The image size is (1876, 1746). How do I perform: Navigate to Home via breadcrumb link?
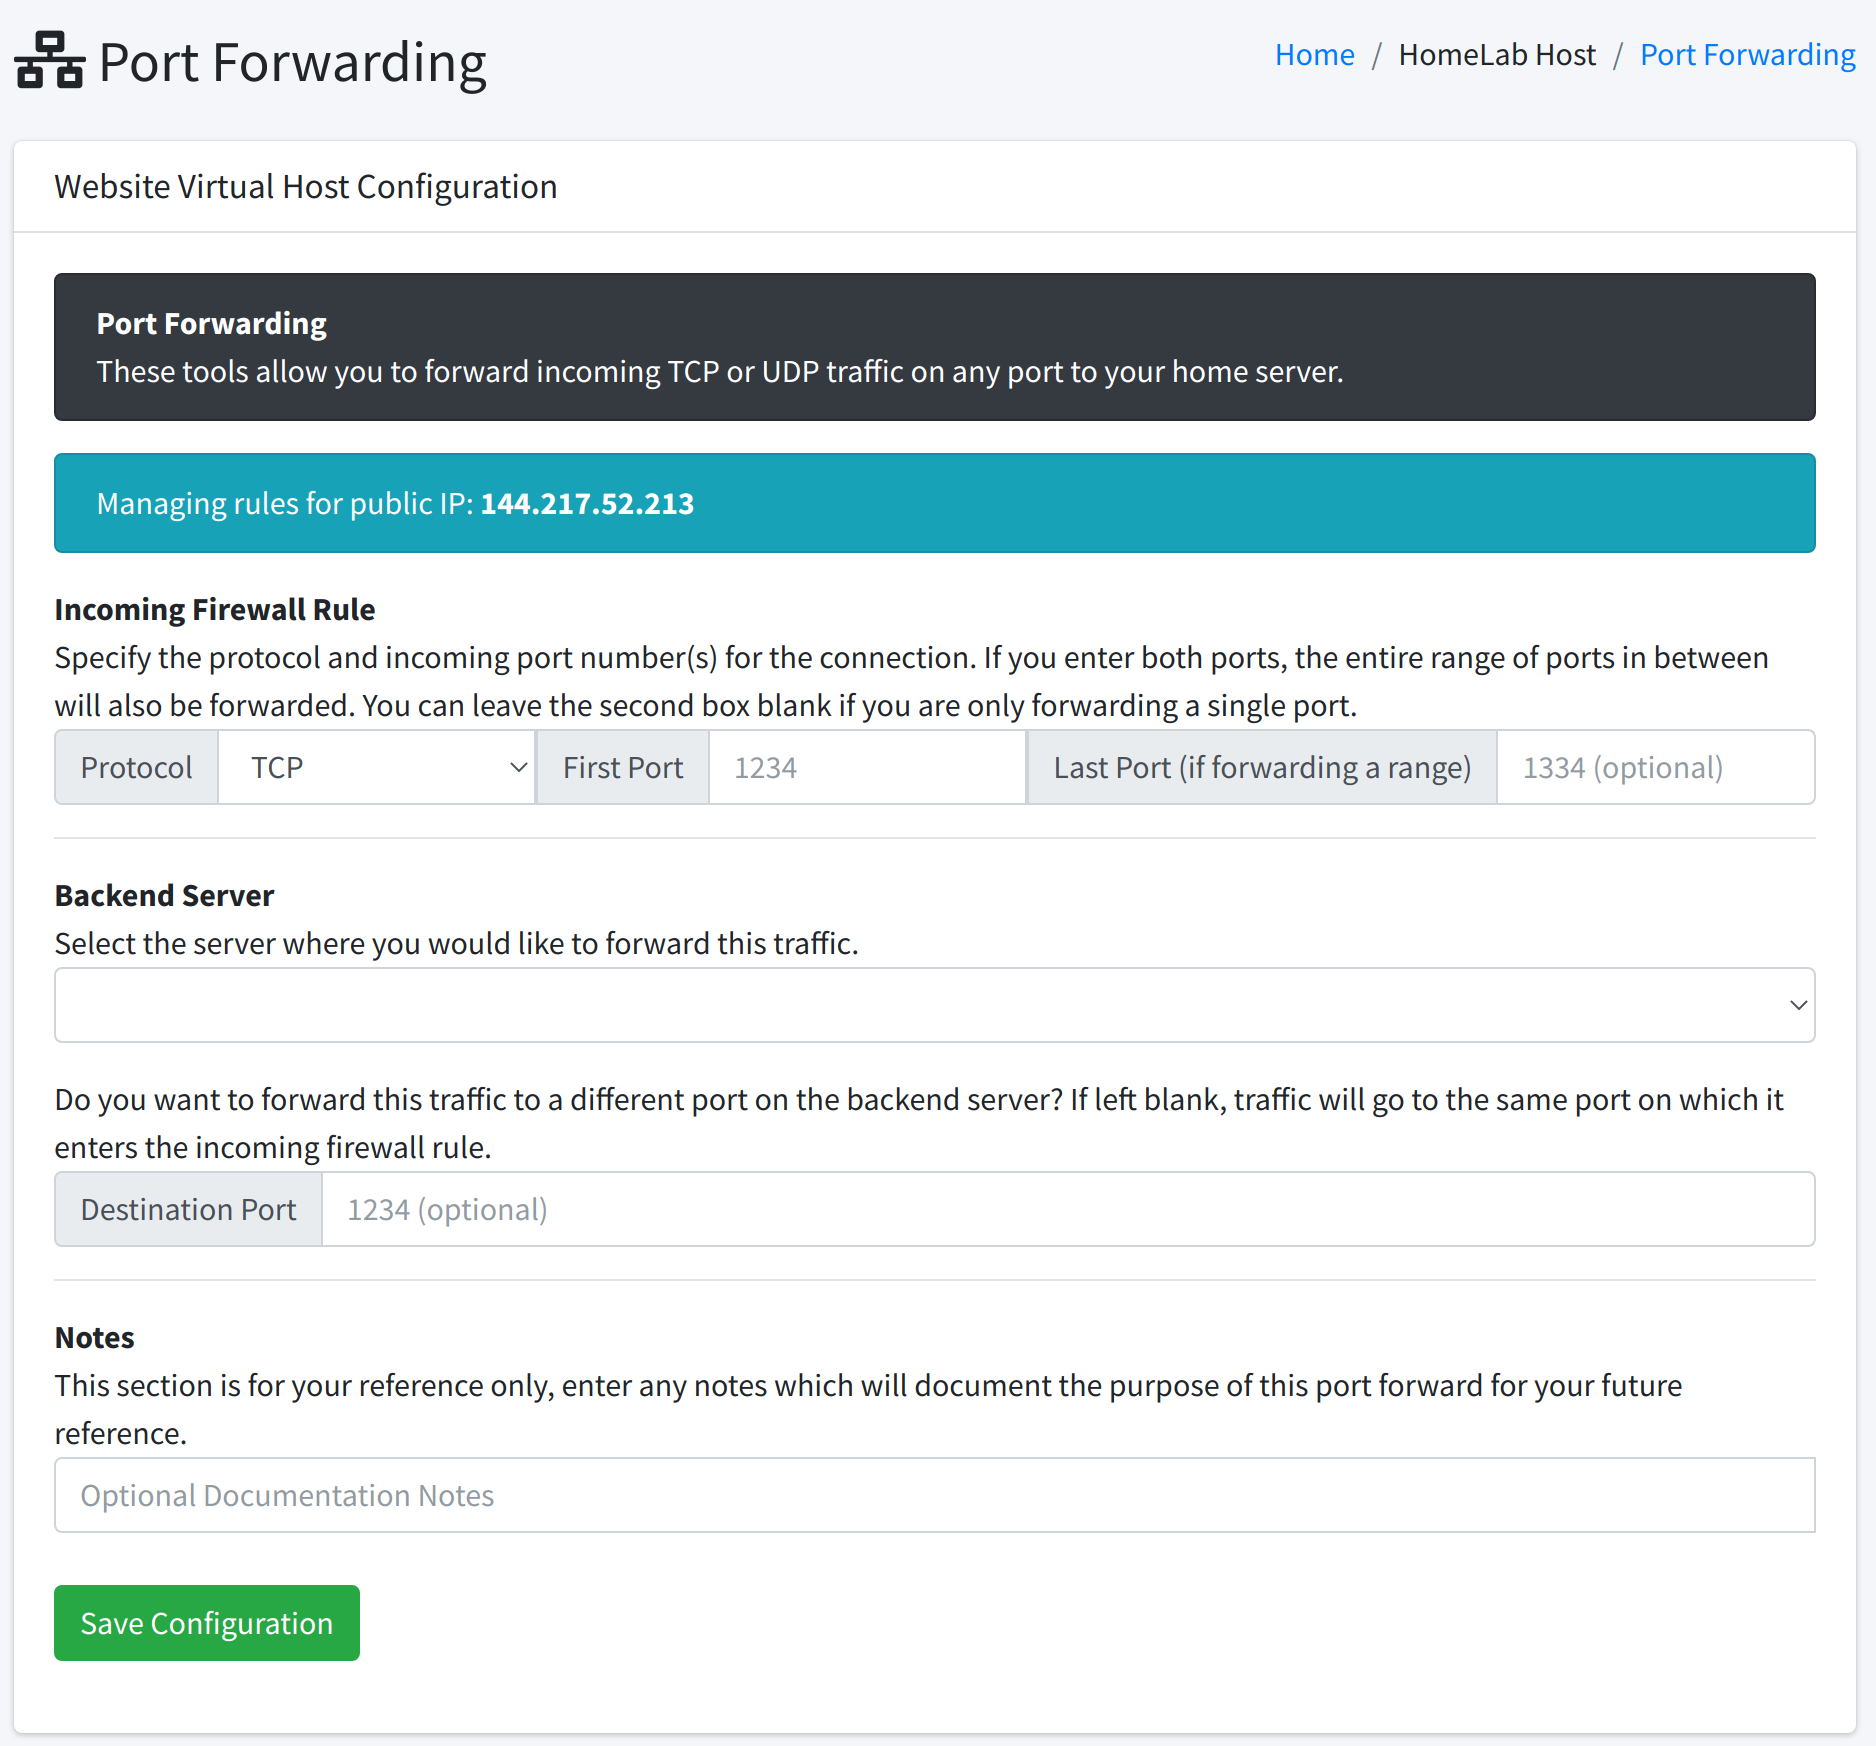click(1313, 54)
